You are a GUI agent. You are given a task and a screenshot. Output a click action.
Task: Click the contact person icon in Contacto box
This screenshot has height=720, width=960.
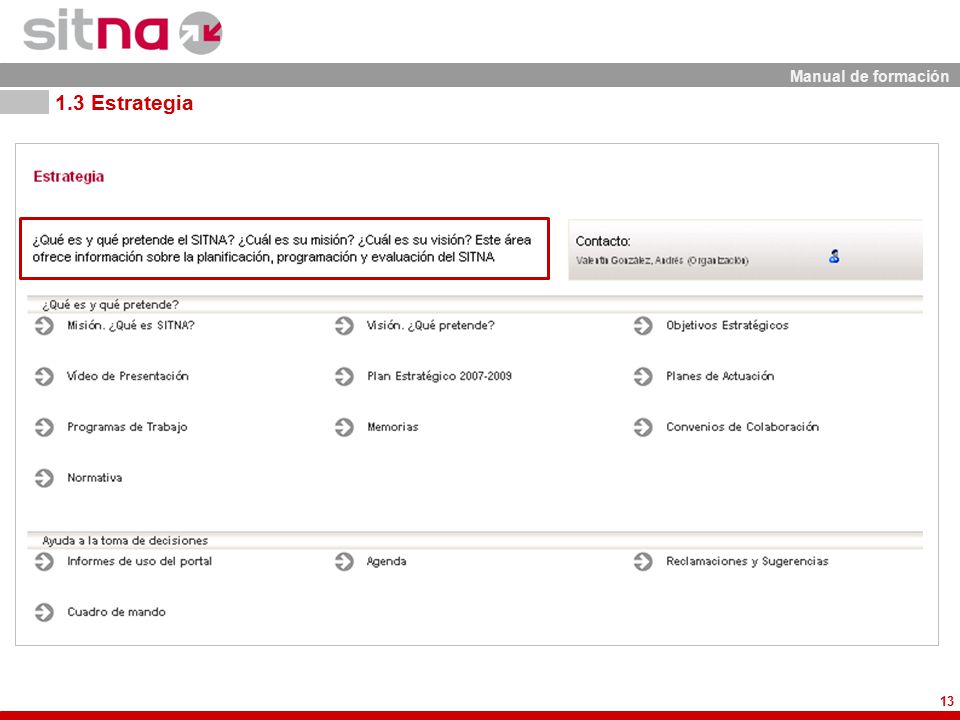pos(834,257)
